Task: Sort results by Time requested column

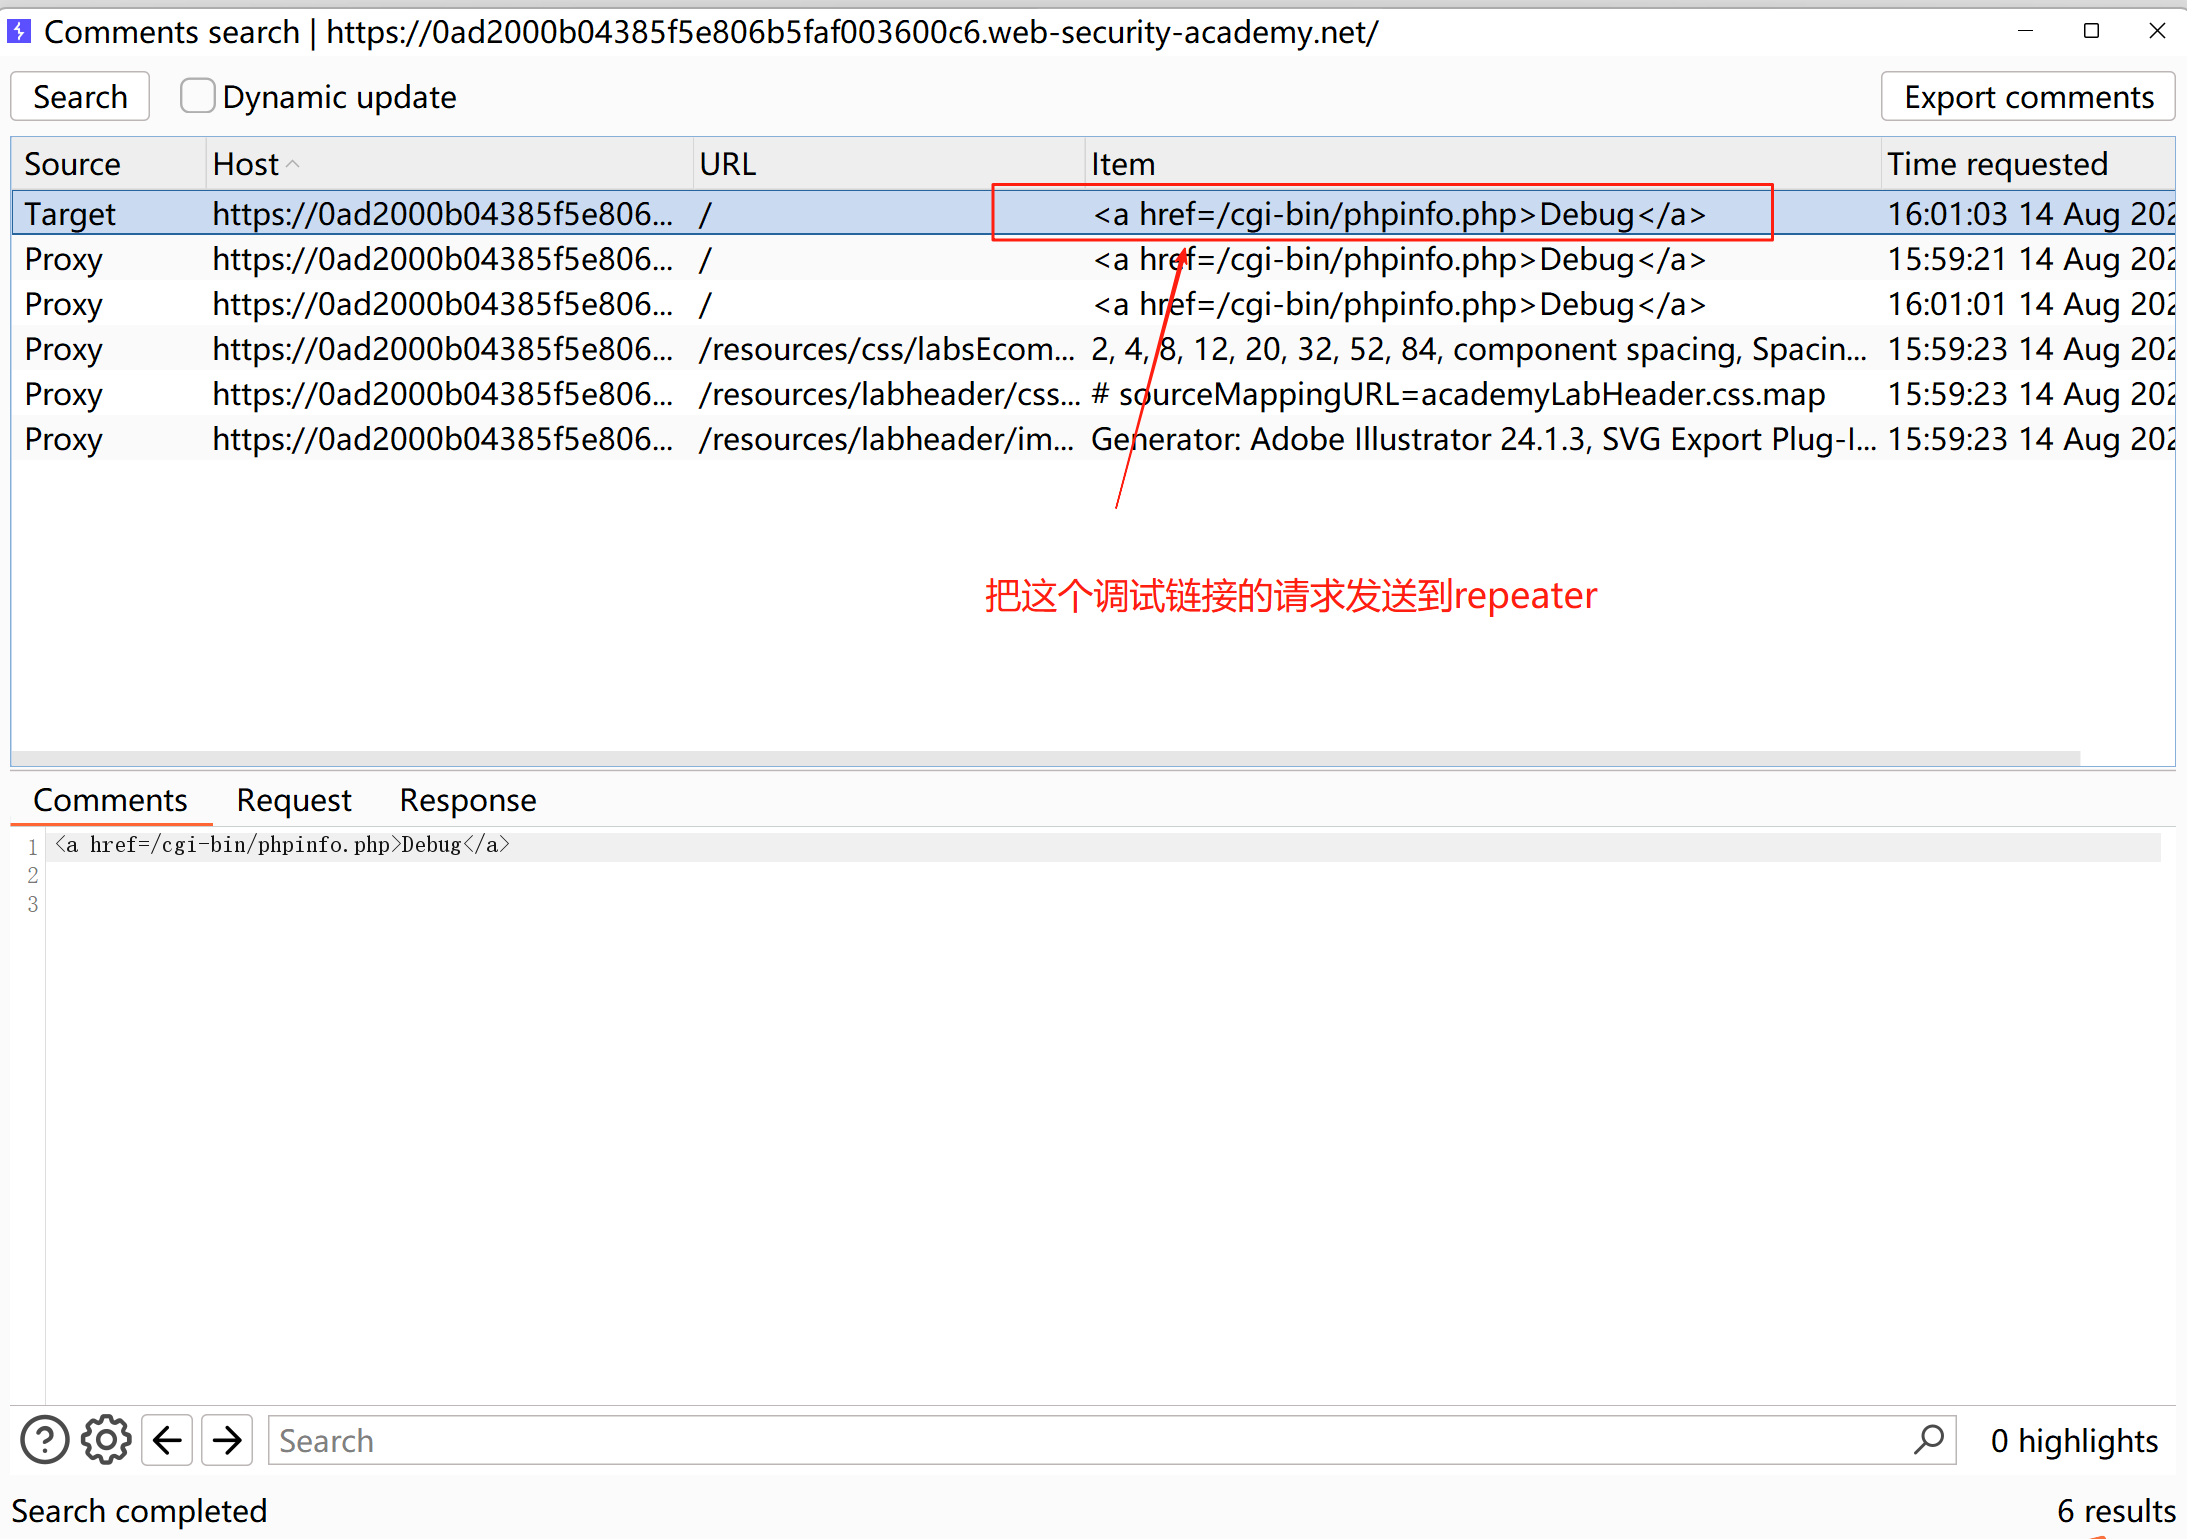Action: click(1996, 164)
